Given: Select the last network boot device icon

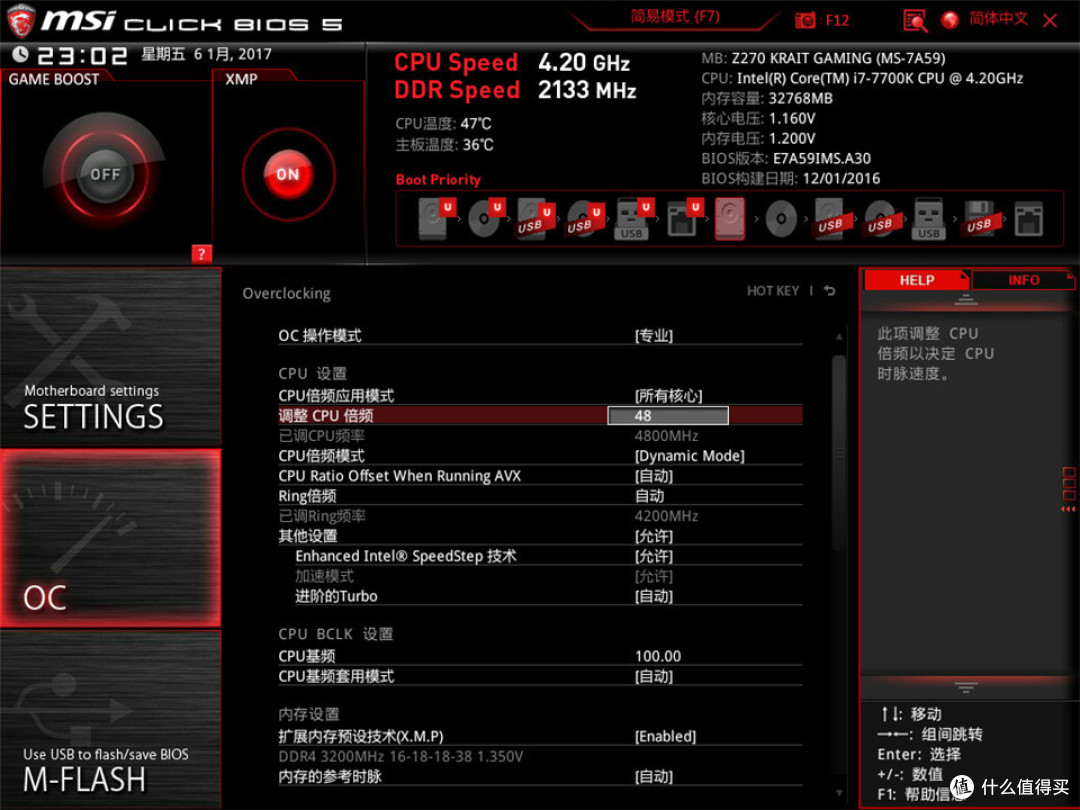Looking at the screenshot, I should coord(1028,219).
